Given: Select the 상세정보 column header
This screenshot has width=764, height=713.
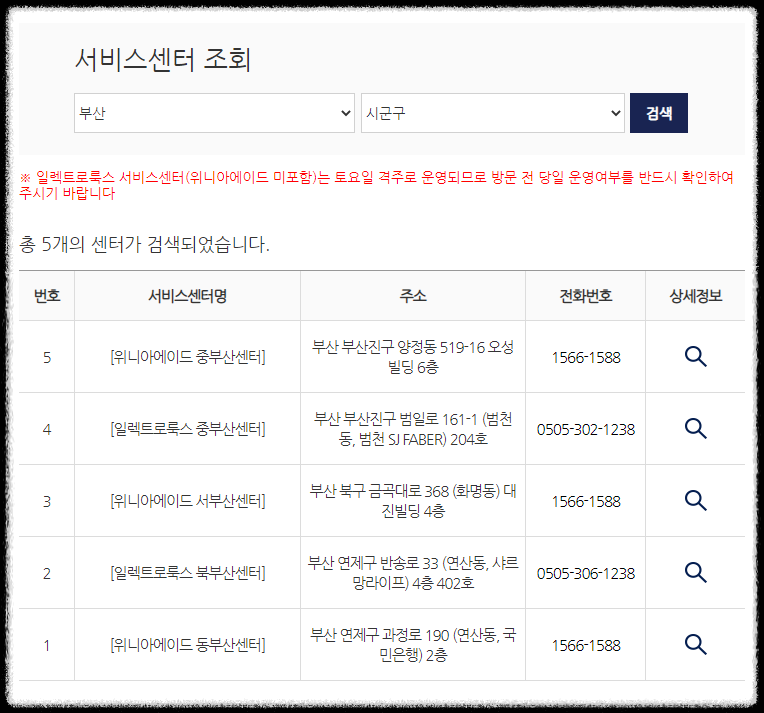Looking at the screenshot, I should pos(695,296).
